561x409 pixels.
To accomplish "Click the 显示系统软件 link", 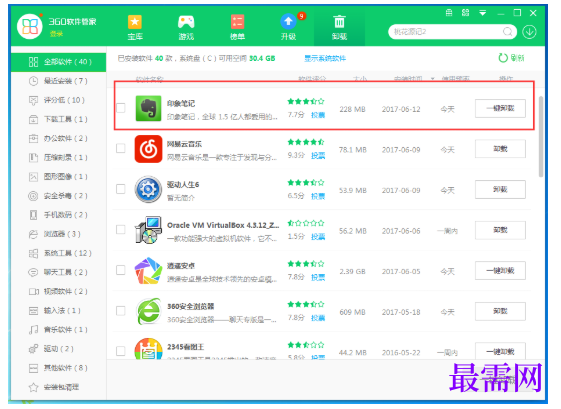I will 325,58.
